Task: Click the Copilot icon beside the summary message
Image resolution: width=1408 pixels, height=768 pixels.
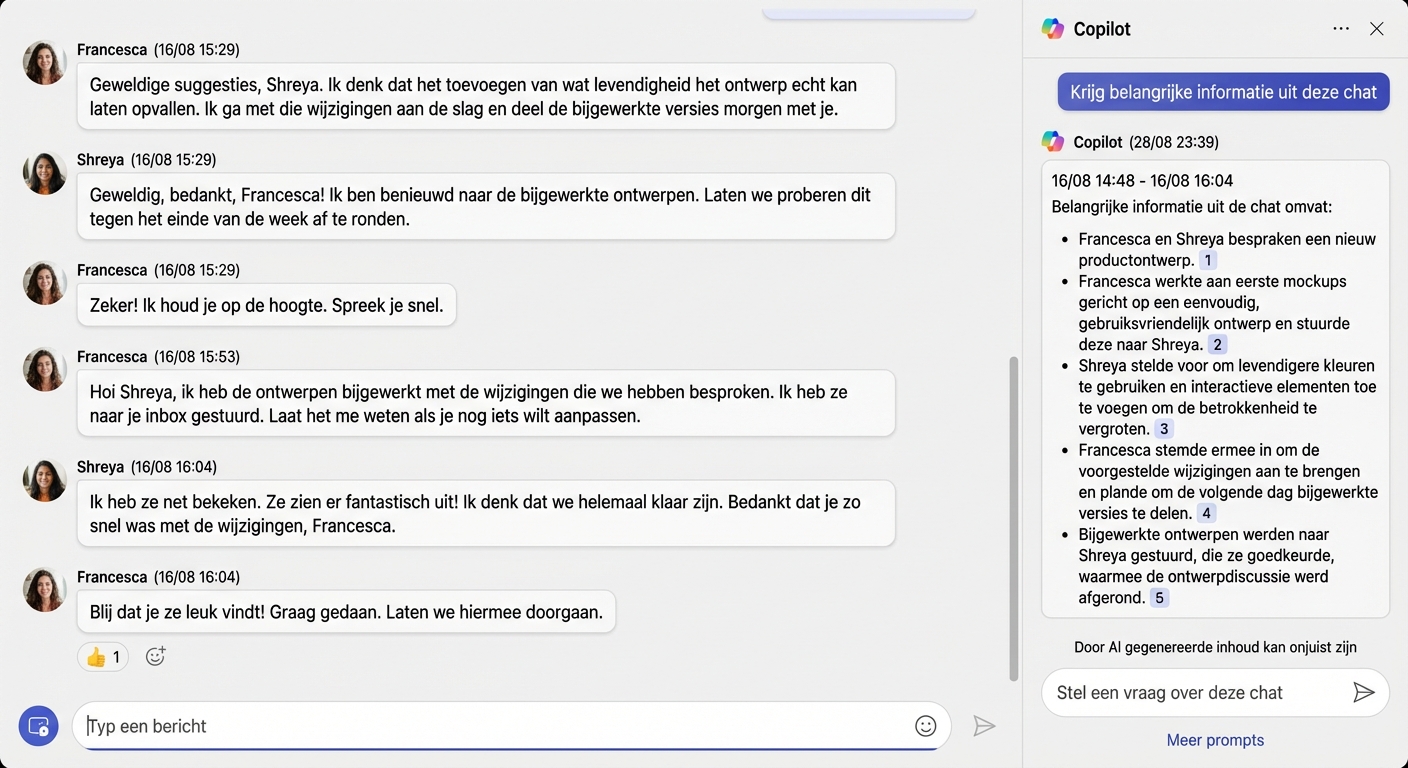Action: click(1053, 141)
